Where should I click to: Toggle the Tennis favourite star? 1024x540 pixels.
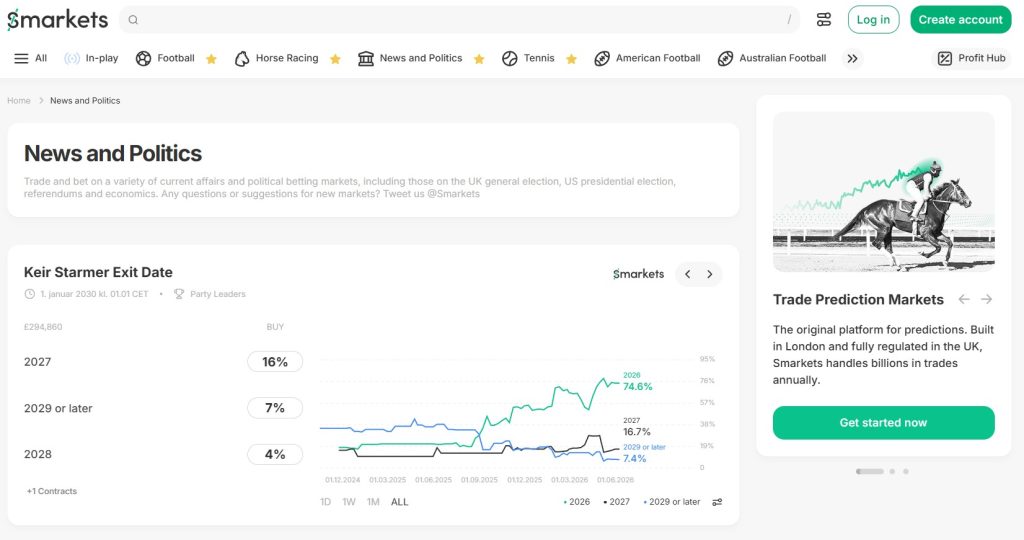(x=571, y=59)
